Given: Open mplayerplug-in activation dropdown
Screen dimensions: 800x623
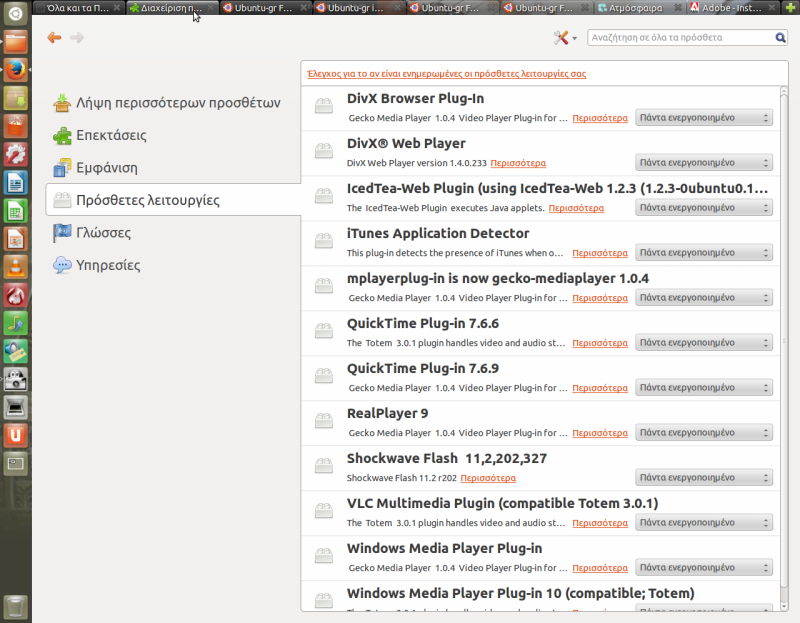Looking at the screenshot, I should 704,297.
